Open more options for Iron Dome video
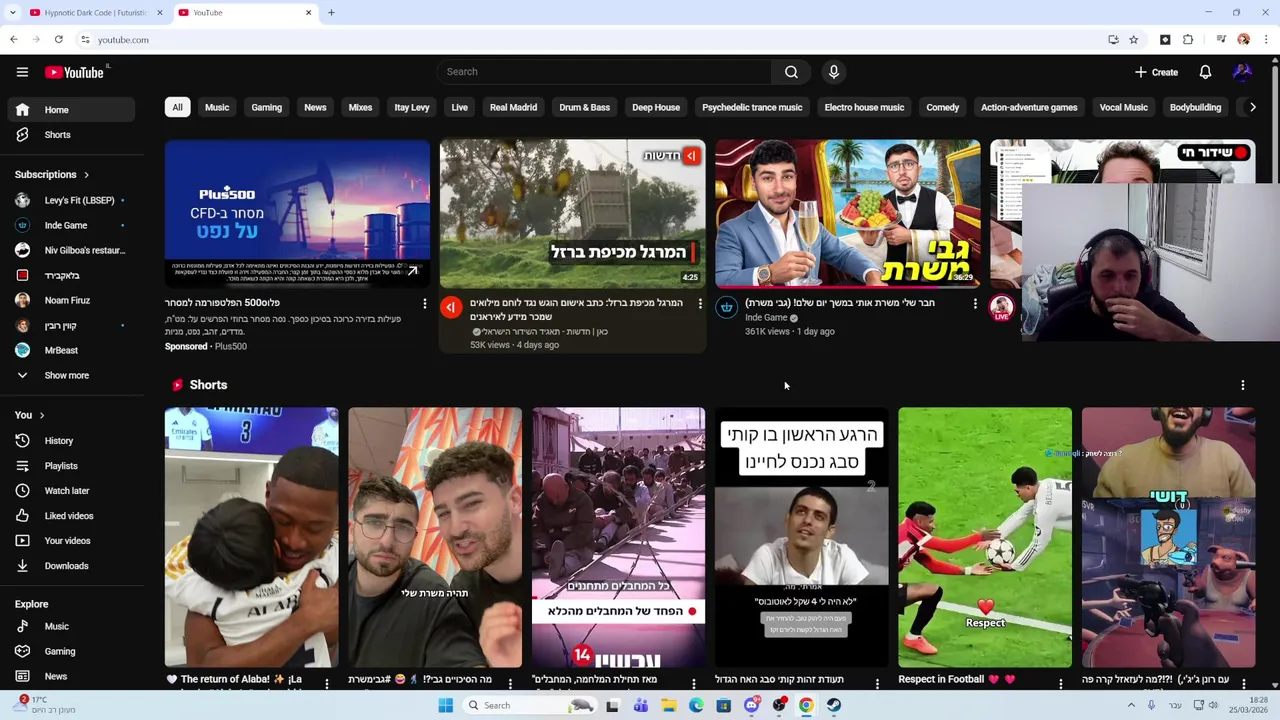The width and height of the screenshot is (1280, 720). (699, 303)
